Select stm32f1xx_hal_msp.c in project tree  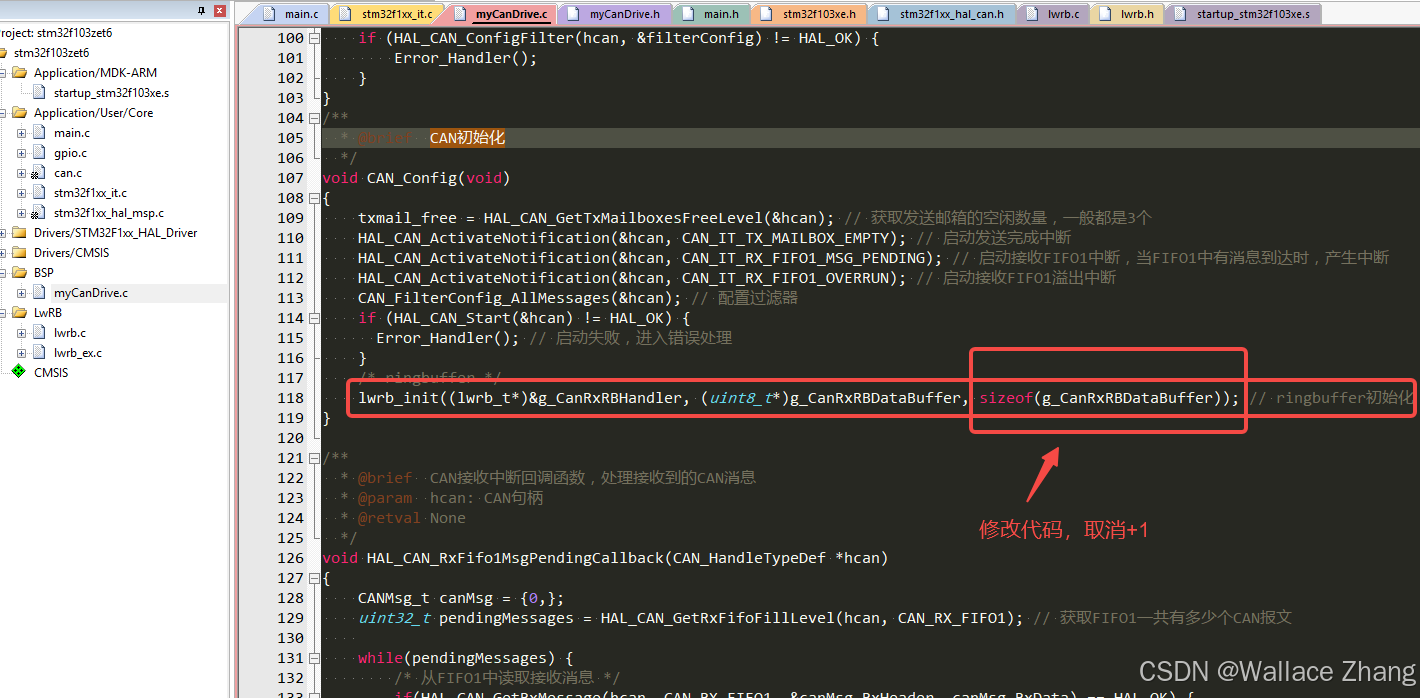(x=109, y=213)
